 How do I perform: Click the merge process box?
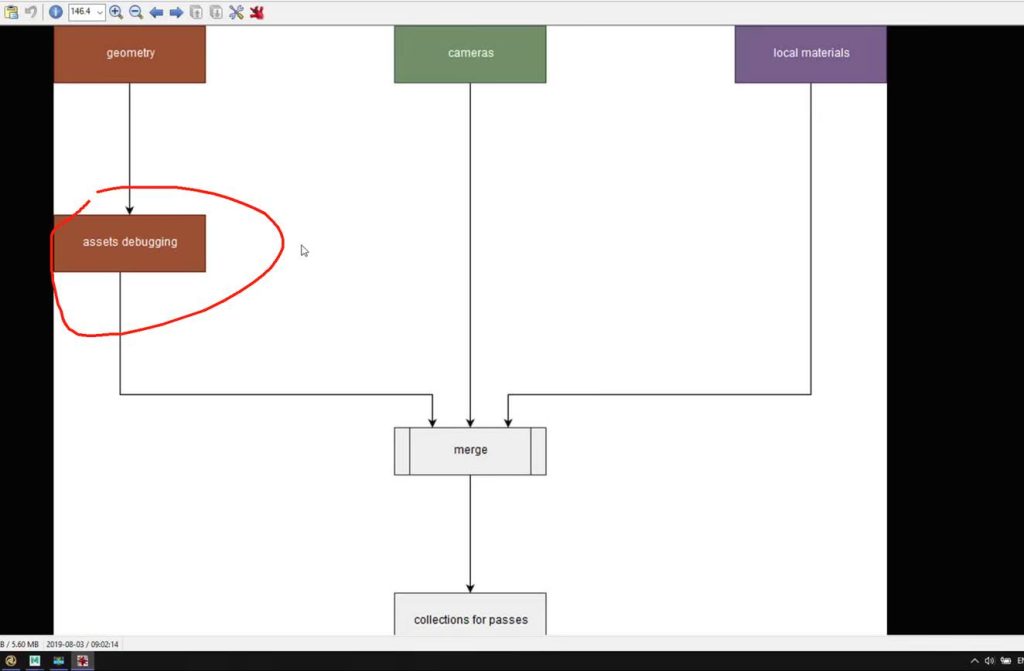coord(470,450)
